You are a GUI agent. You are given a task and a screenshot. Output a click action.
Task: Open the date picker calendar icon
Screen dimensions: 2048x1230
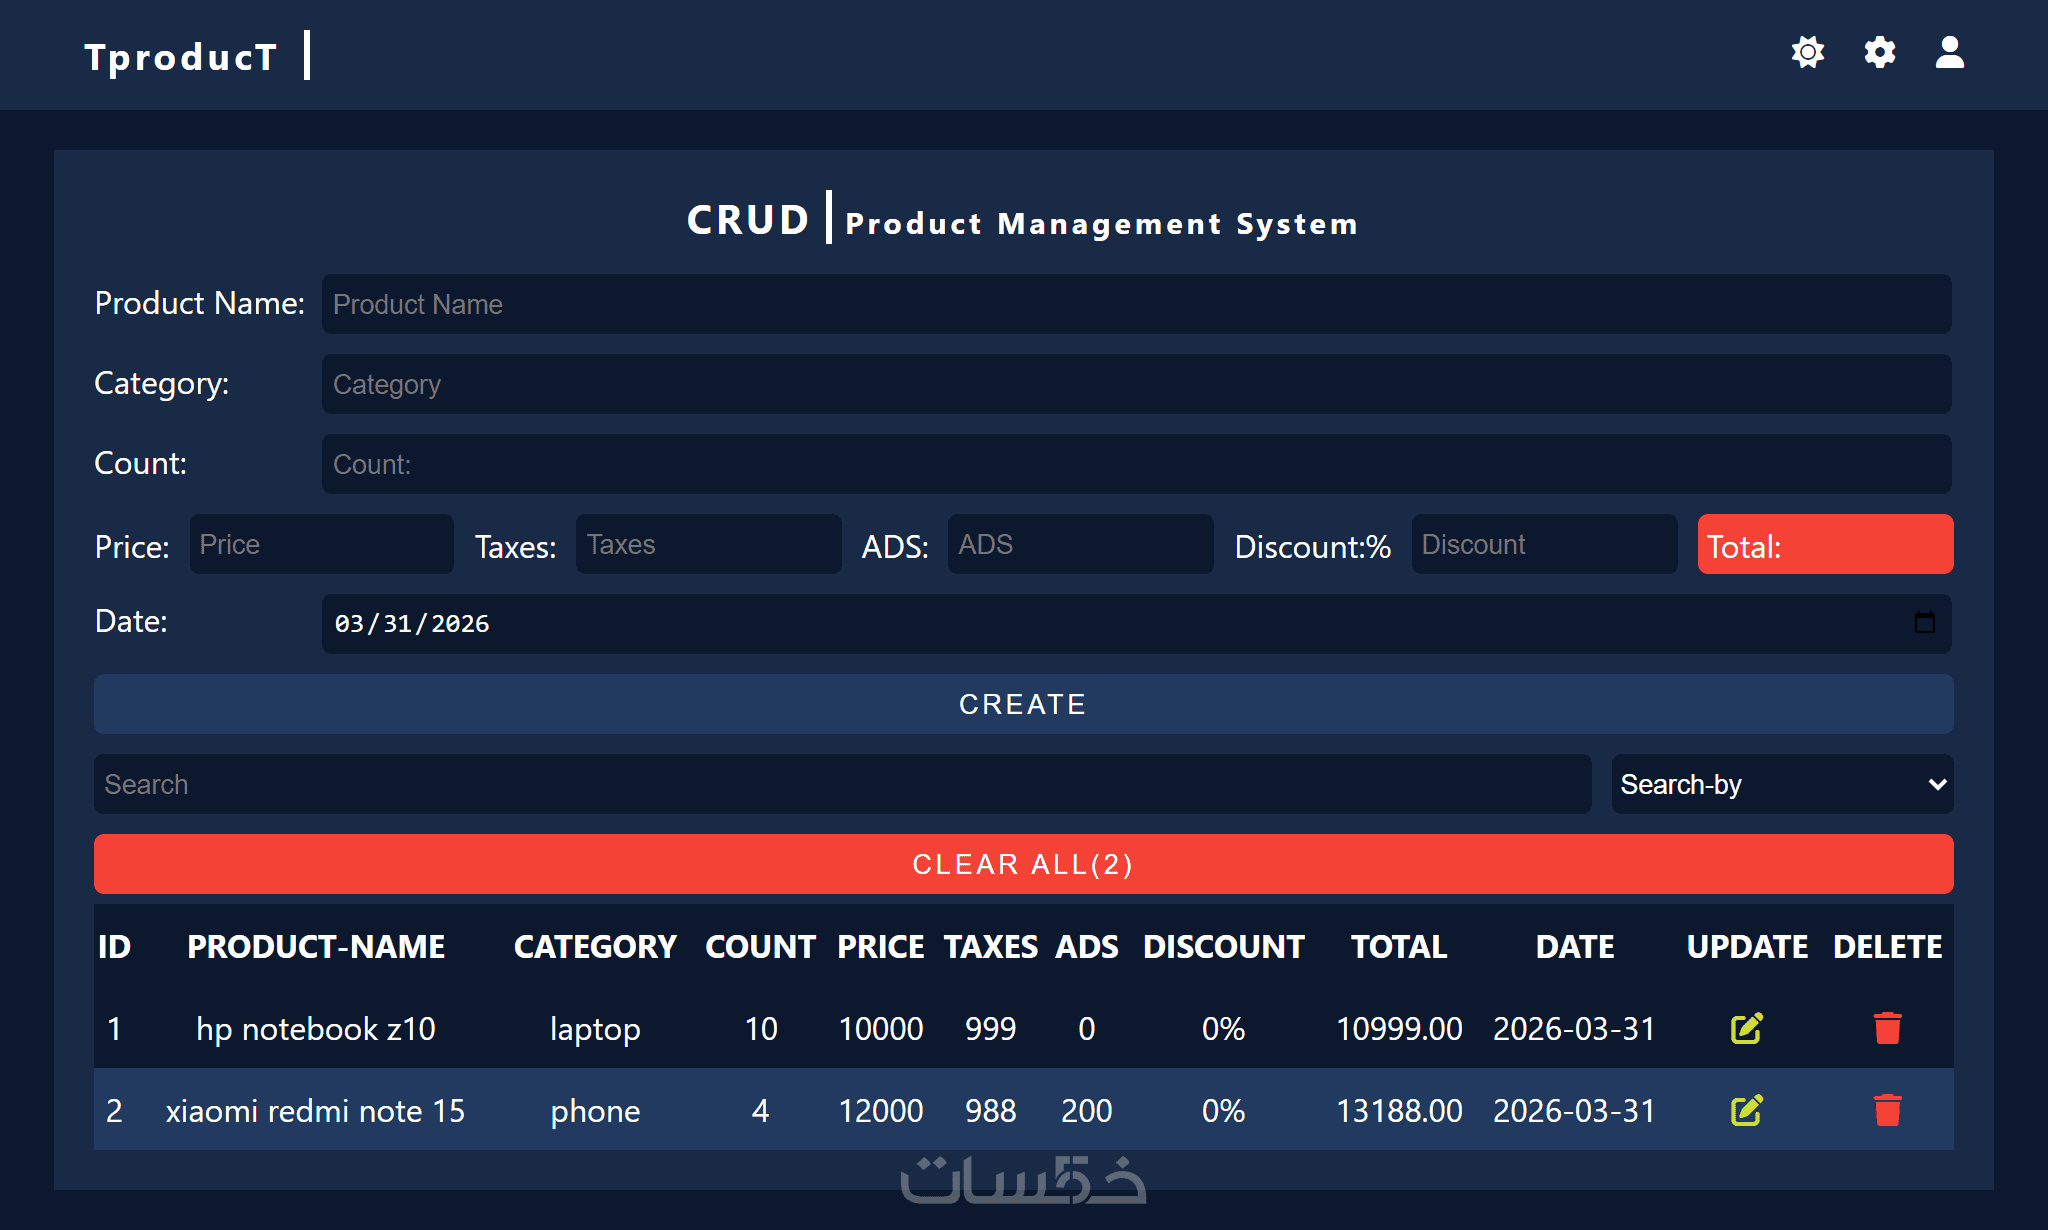click(1924, 623)
